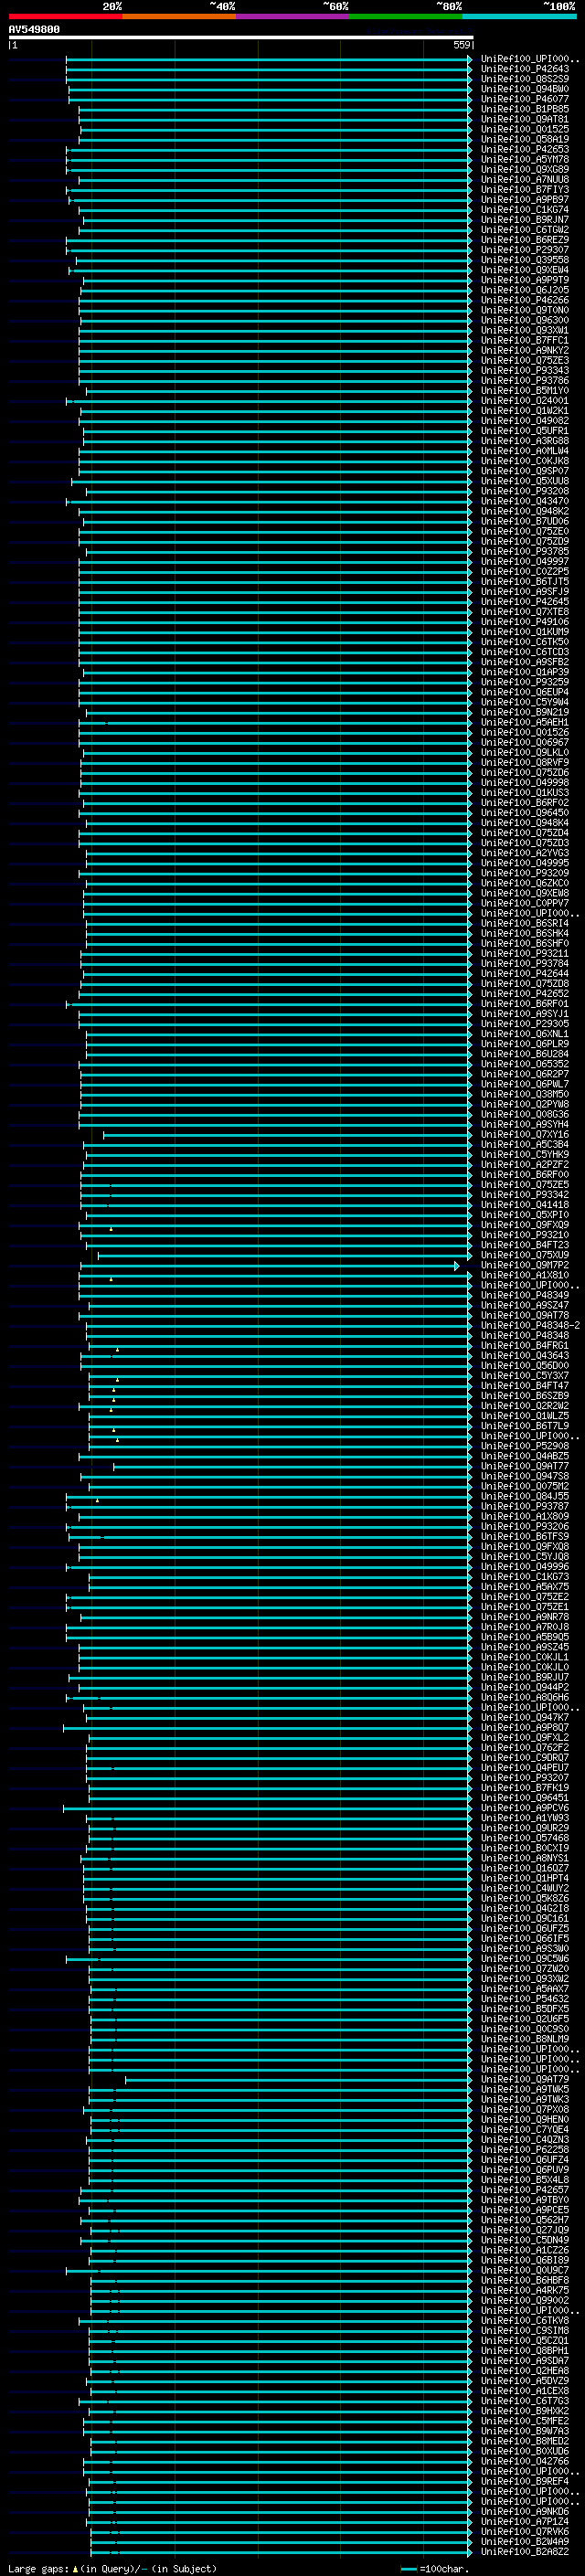Click the yellow large-gap triangle in legend
This screenshot has width=585, height=2576.
(x=75, y=2568)
